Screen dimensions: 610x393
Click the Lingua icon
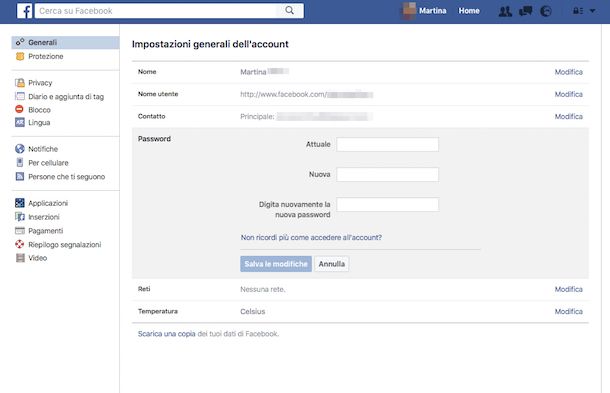20,123
